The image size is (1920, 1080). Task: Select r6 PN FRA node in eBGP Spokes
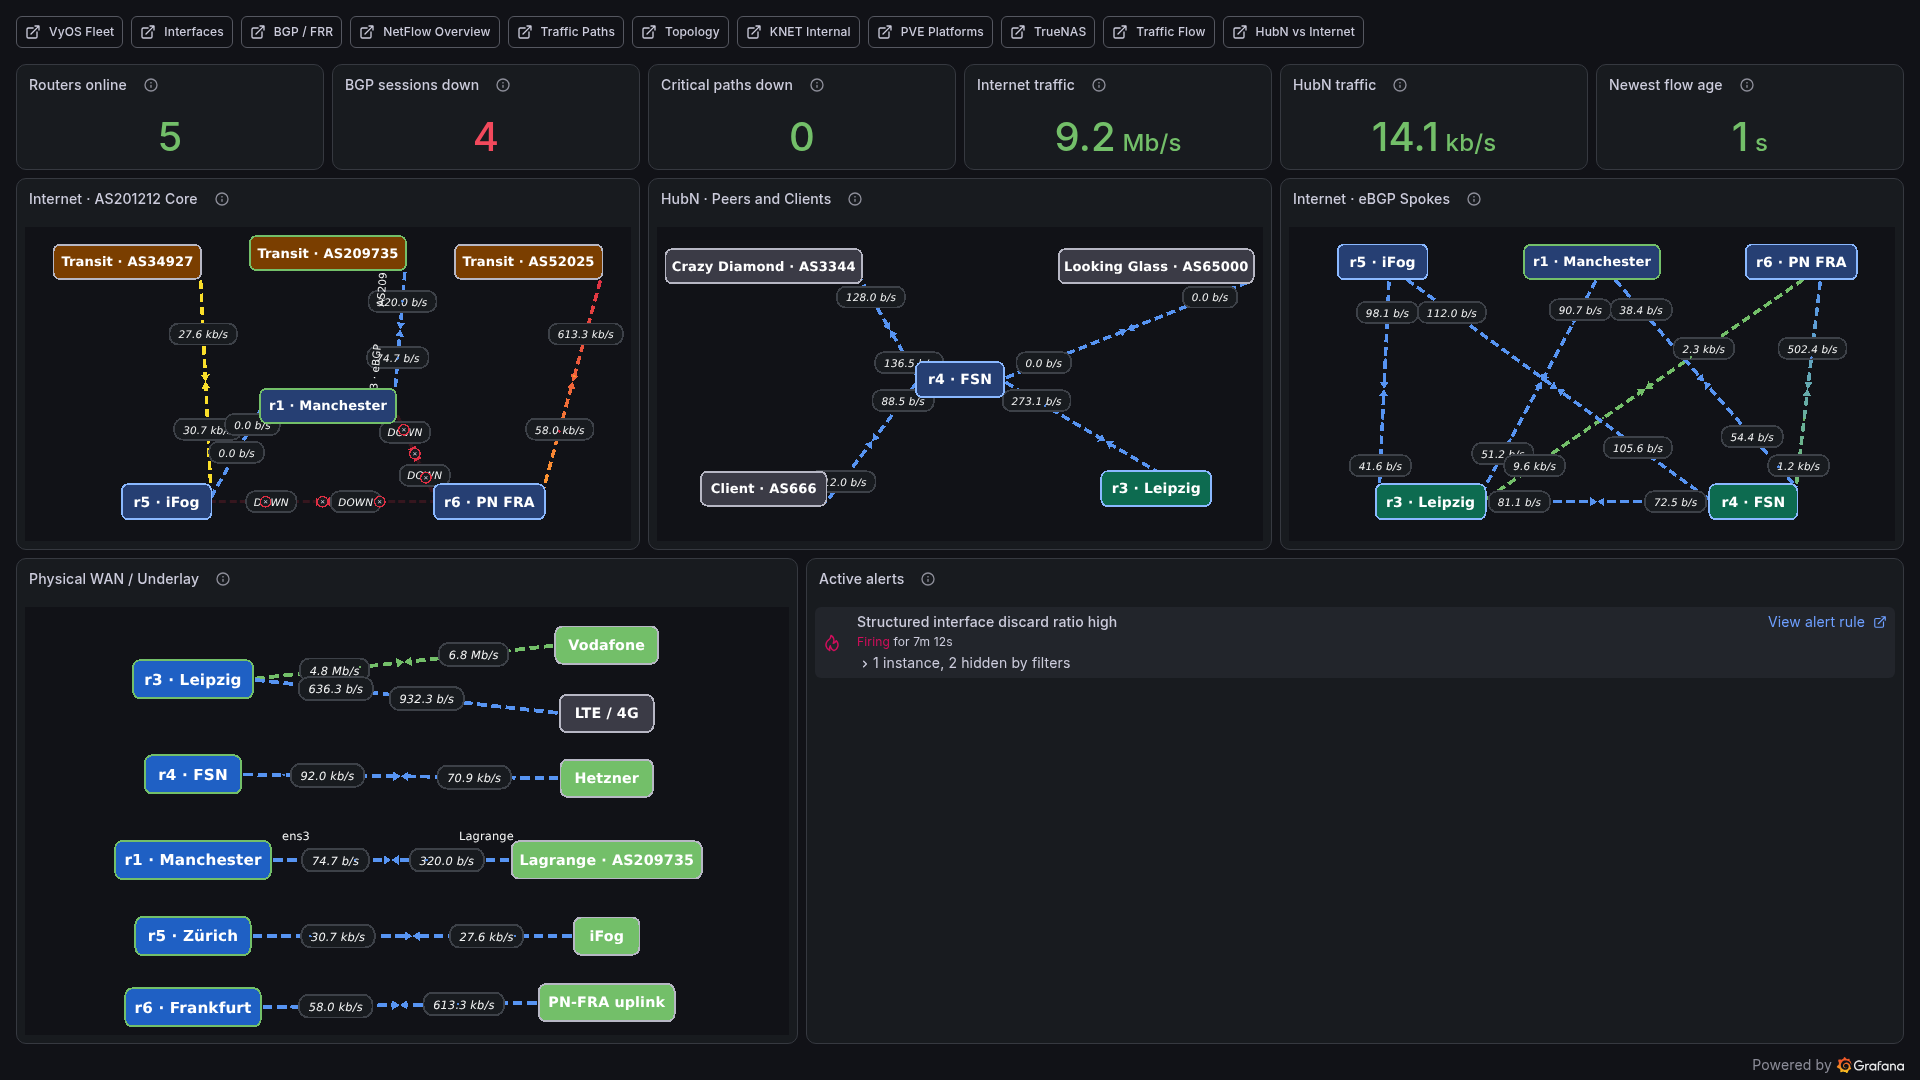coord(1801,262)
